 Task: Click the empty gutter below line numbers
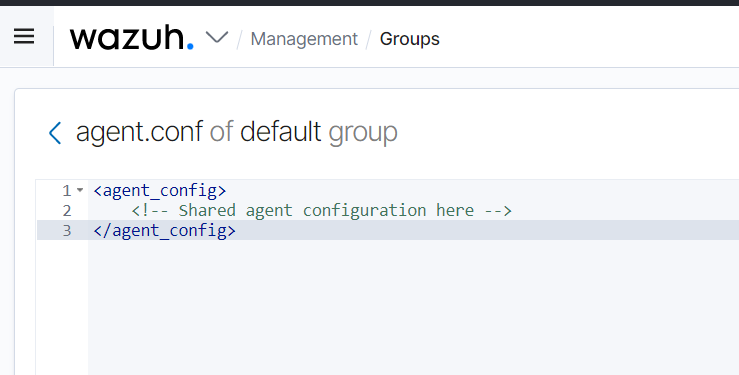pos(62,306)
